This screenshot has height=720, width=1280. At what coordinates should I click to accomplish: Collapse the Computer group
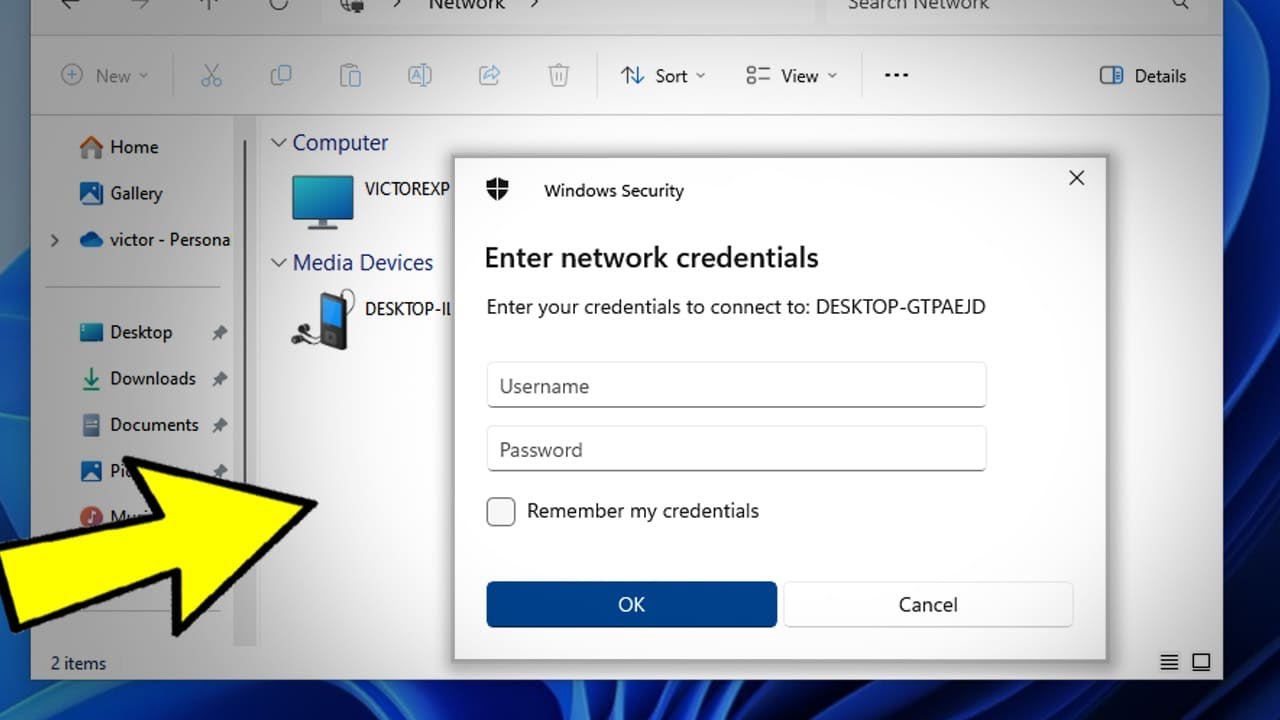coord(278,143)
